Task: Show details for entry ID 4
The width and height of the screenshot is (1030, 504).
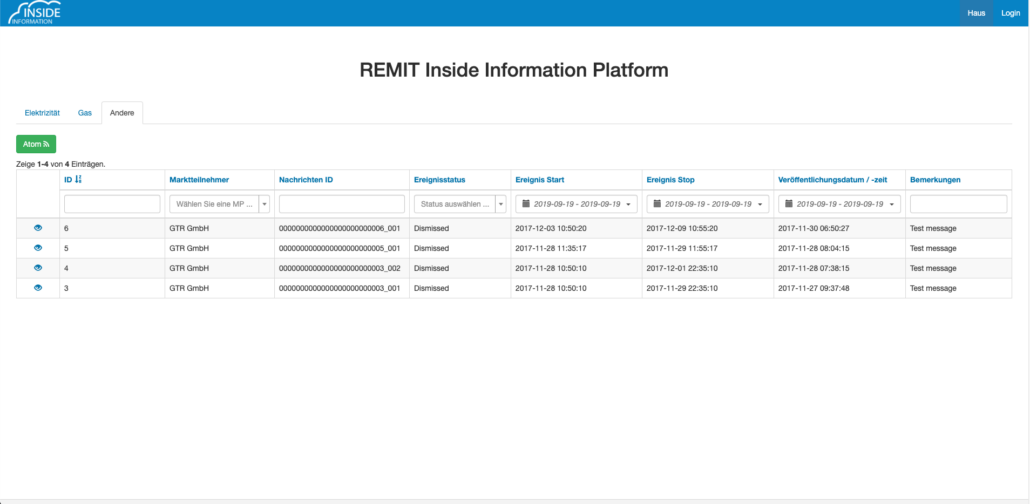Action: pyautogui.click(x=38, y=268)
